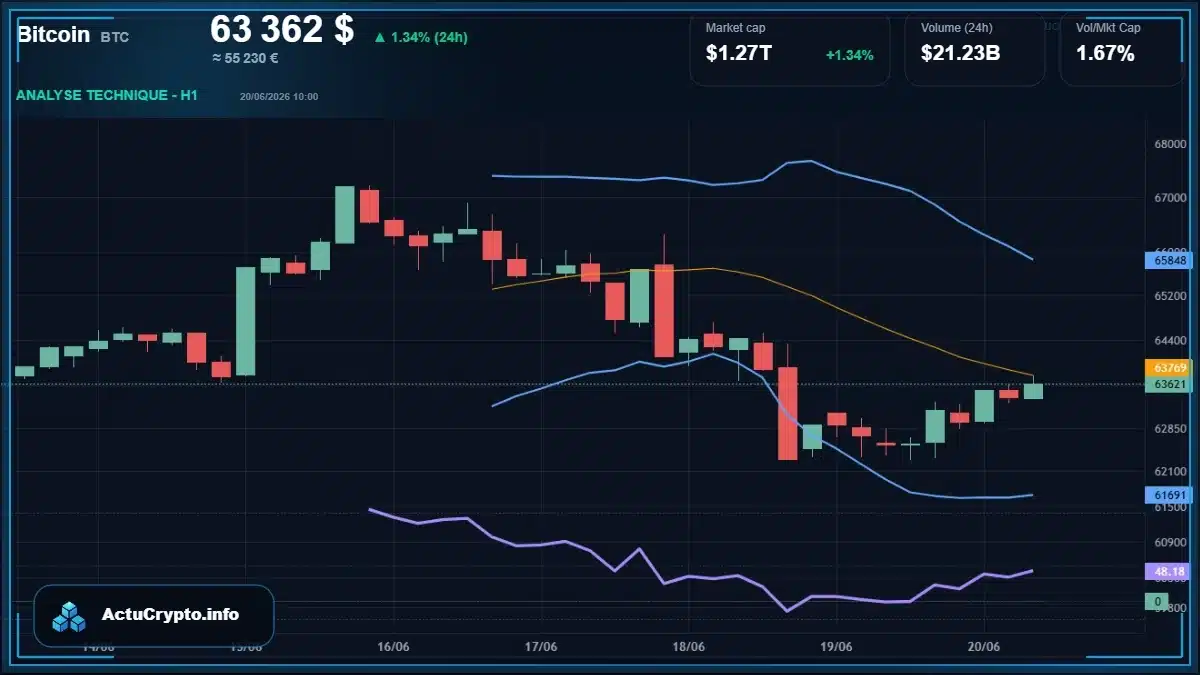The height and width of the screenshot is (675, 1200).
Task: Click the 61500 price axis label
Action: 1170,507
